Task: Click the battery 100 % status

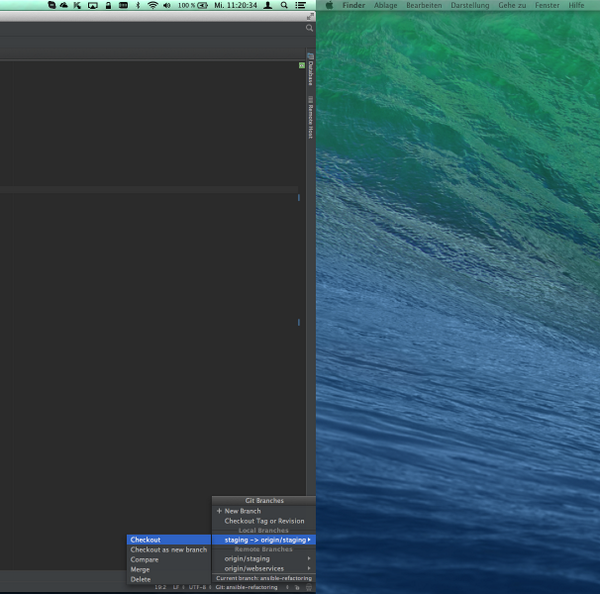Action: click(x=193, y=5)
